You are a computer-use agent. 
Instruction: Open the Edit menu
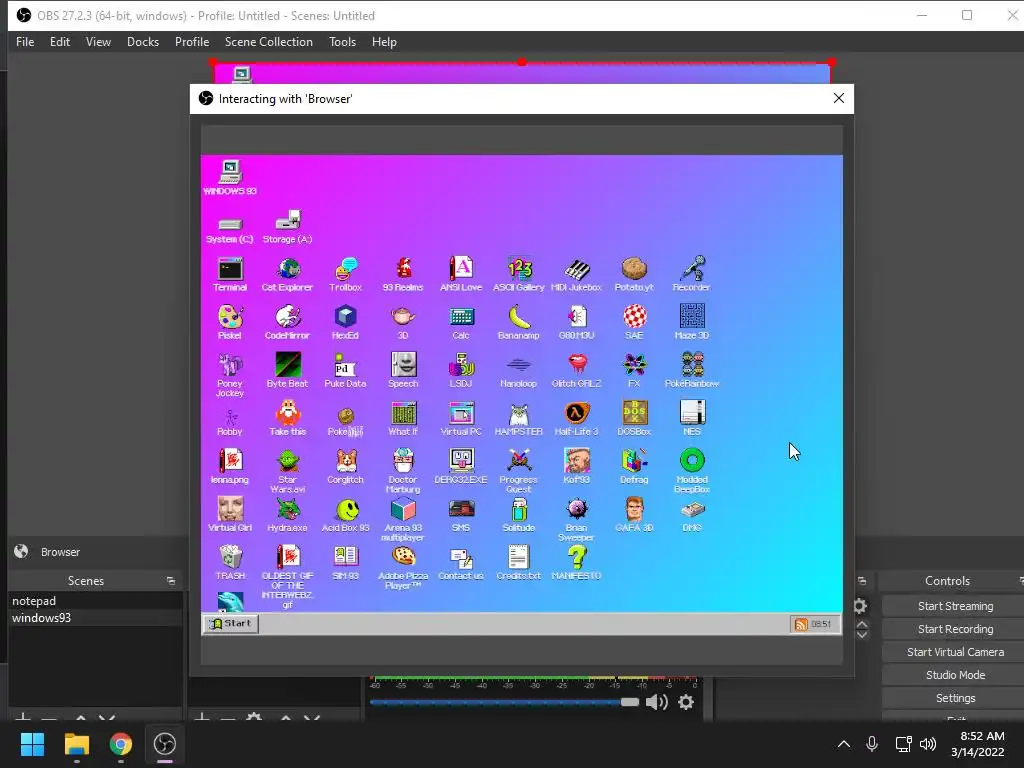coord(60,42)
